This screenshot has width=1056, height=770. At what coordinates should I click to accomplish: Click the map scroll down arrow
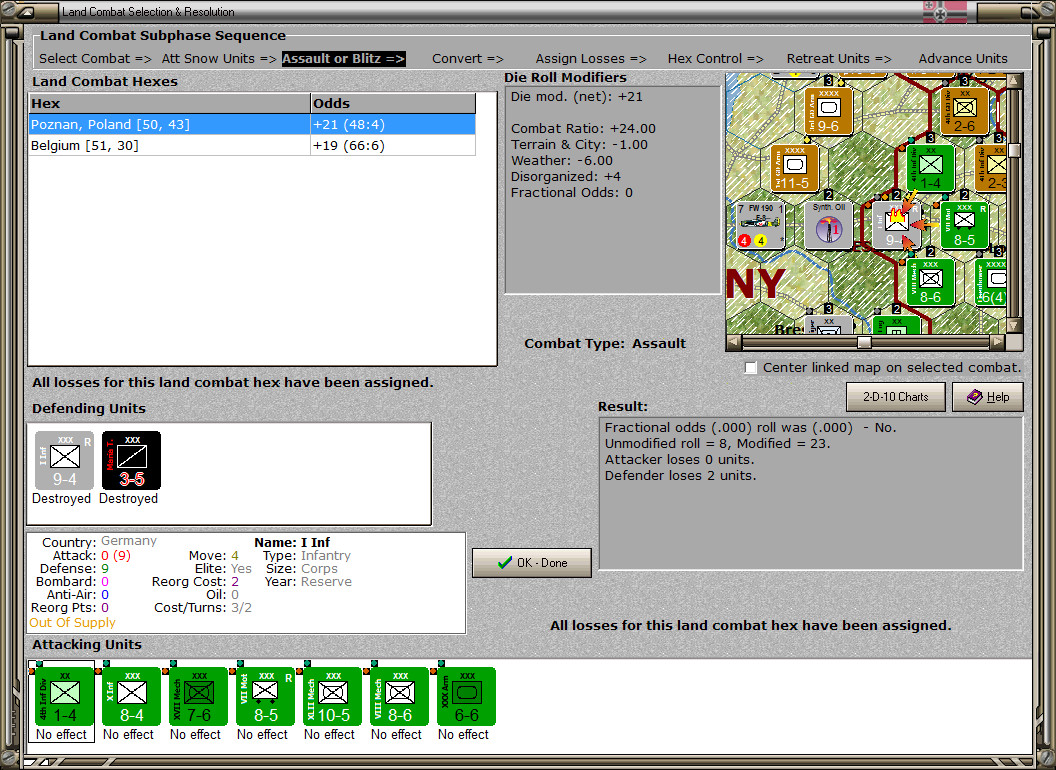click(x=1014, y=326)
